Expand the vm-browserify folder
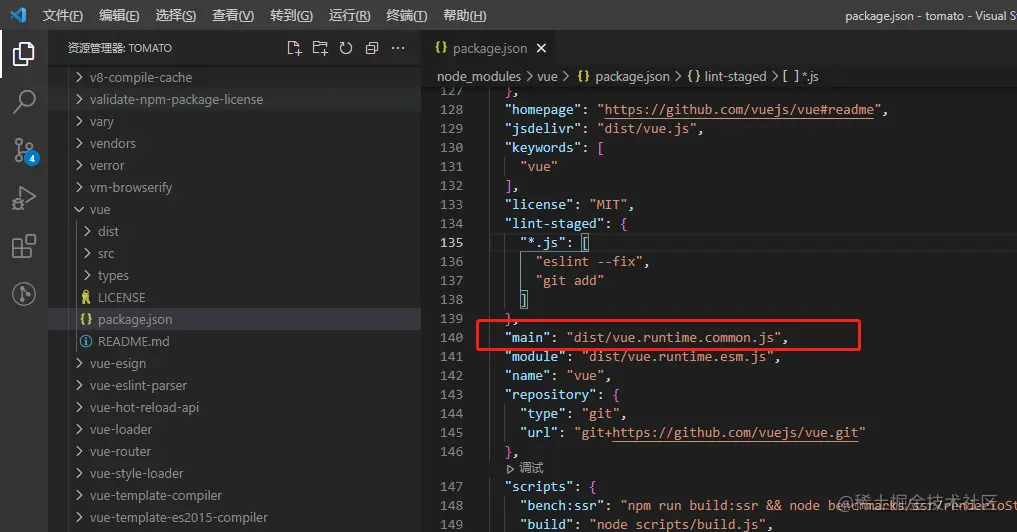 pos(234,187)
